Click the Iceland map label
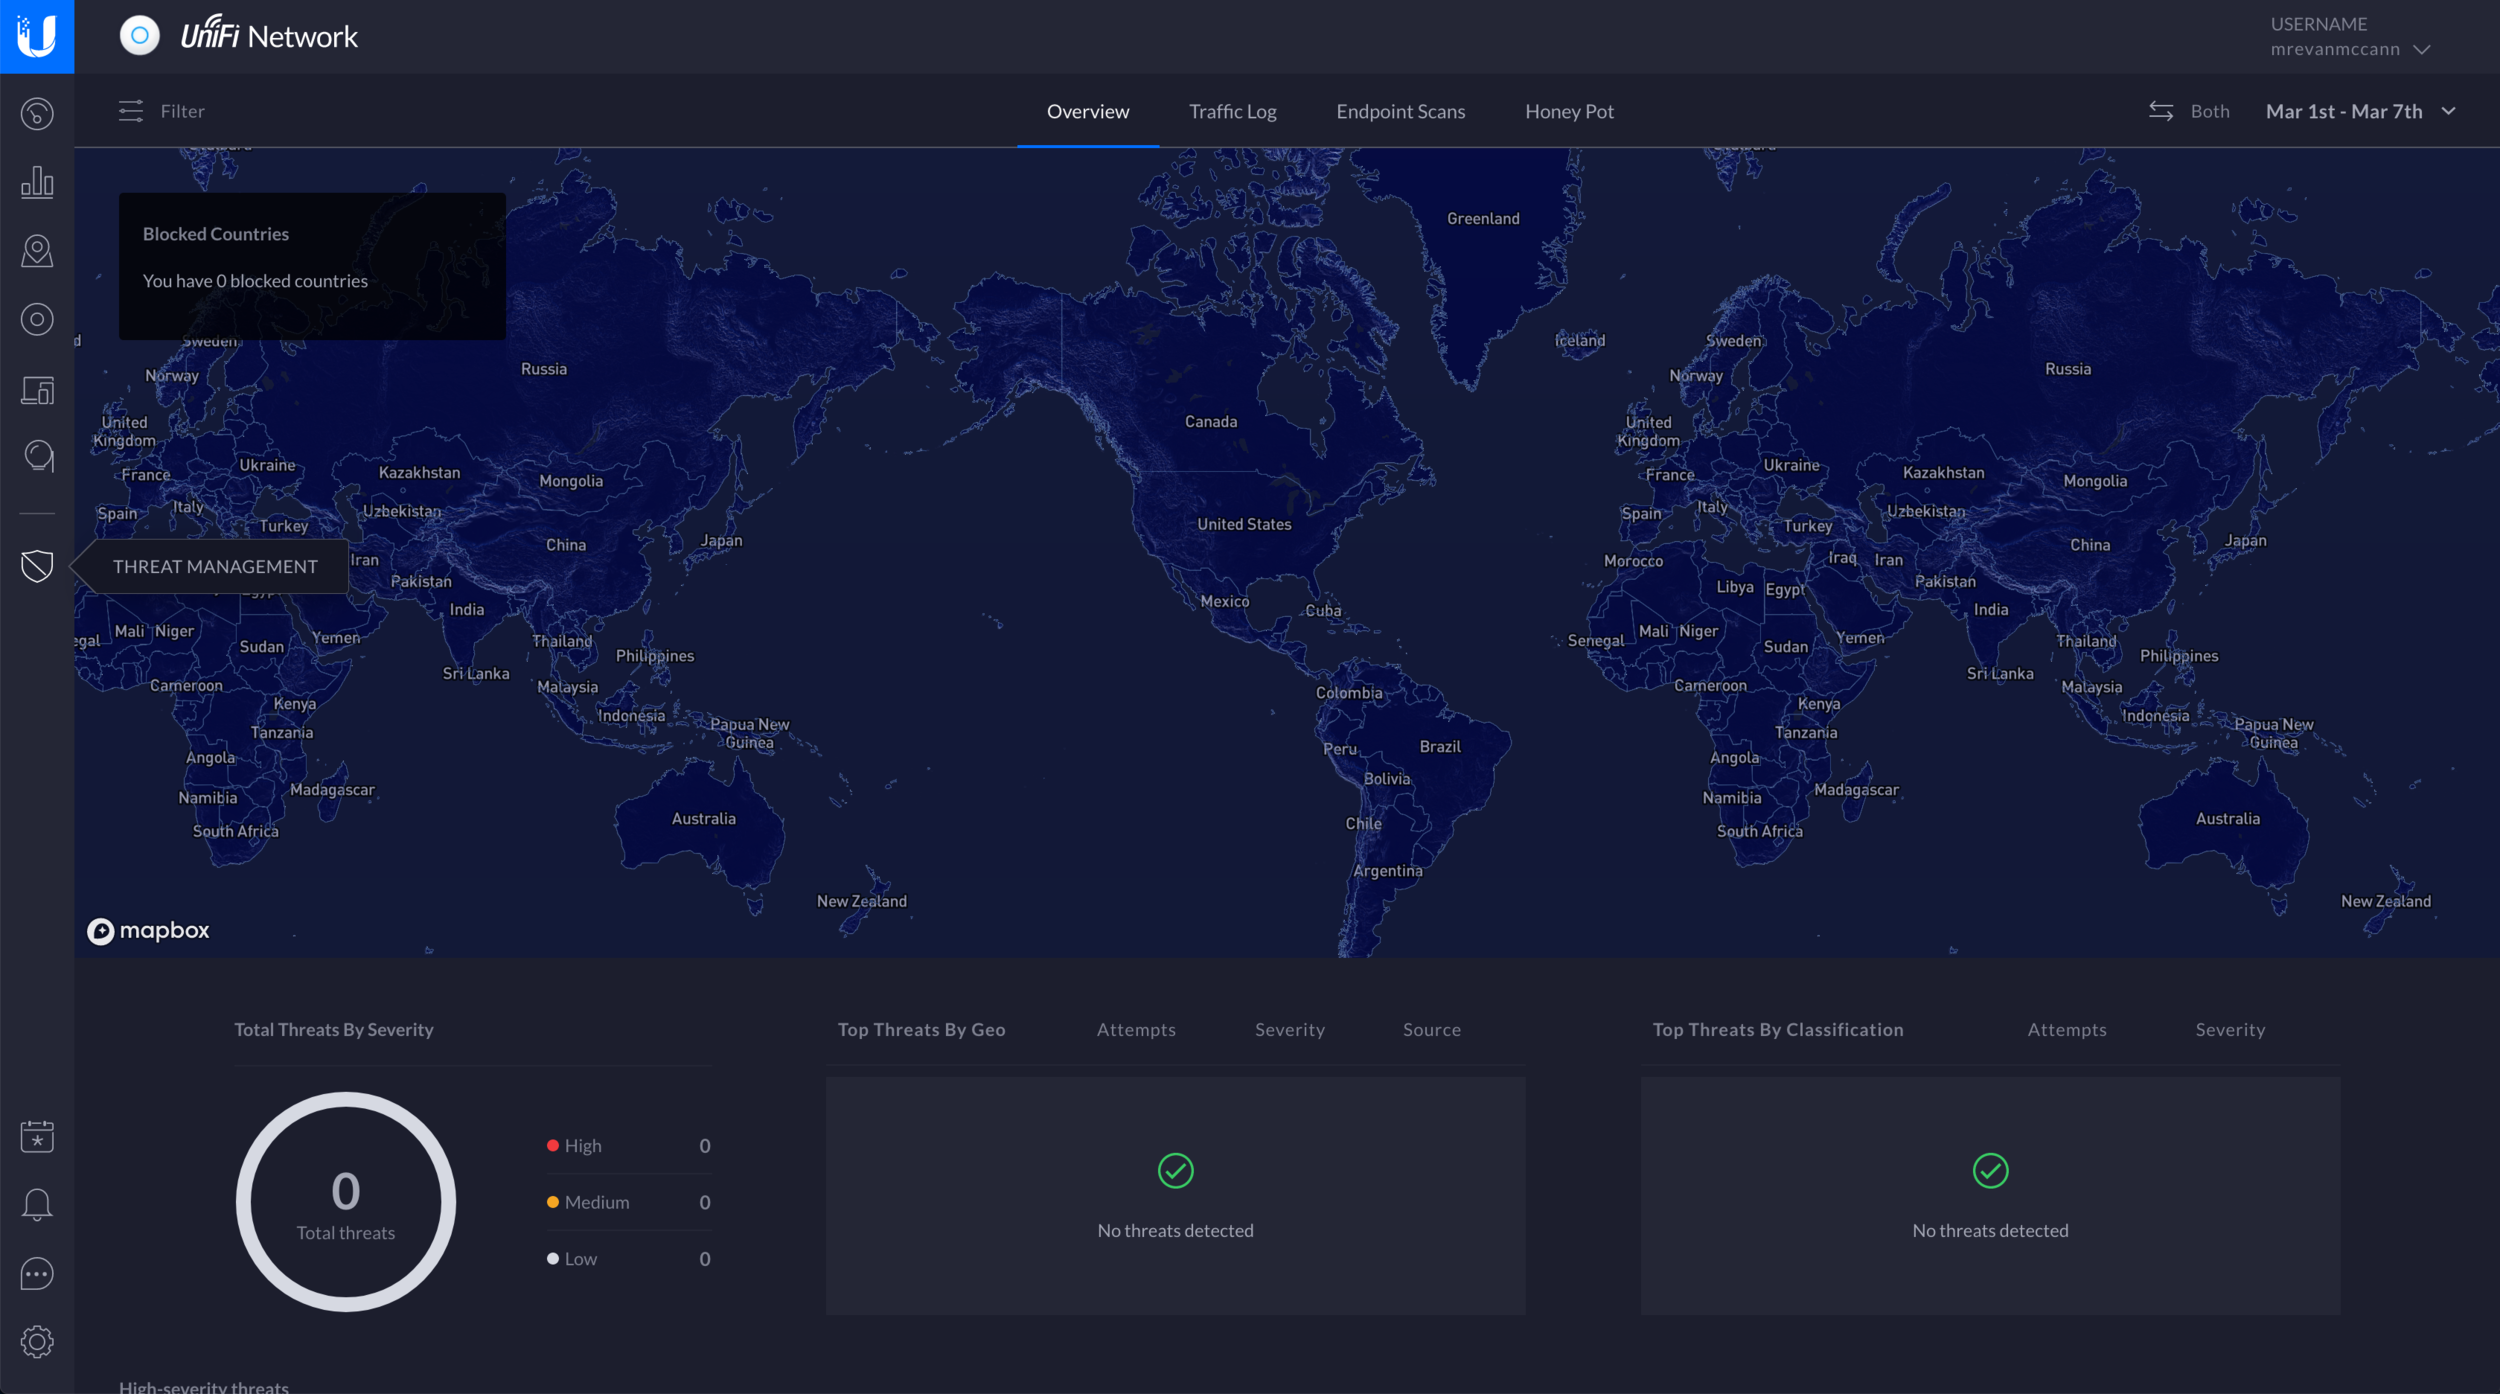The height and width of the screenshot is (1394, 2500). (1580, 341)
